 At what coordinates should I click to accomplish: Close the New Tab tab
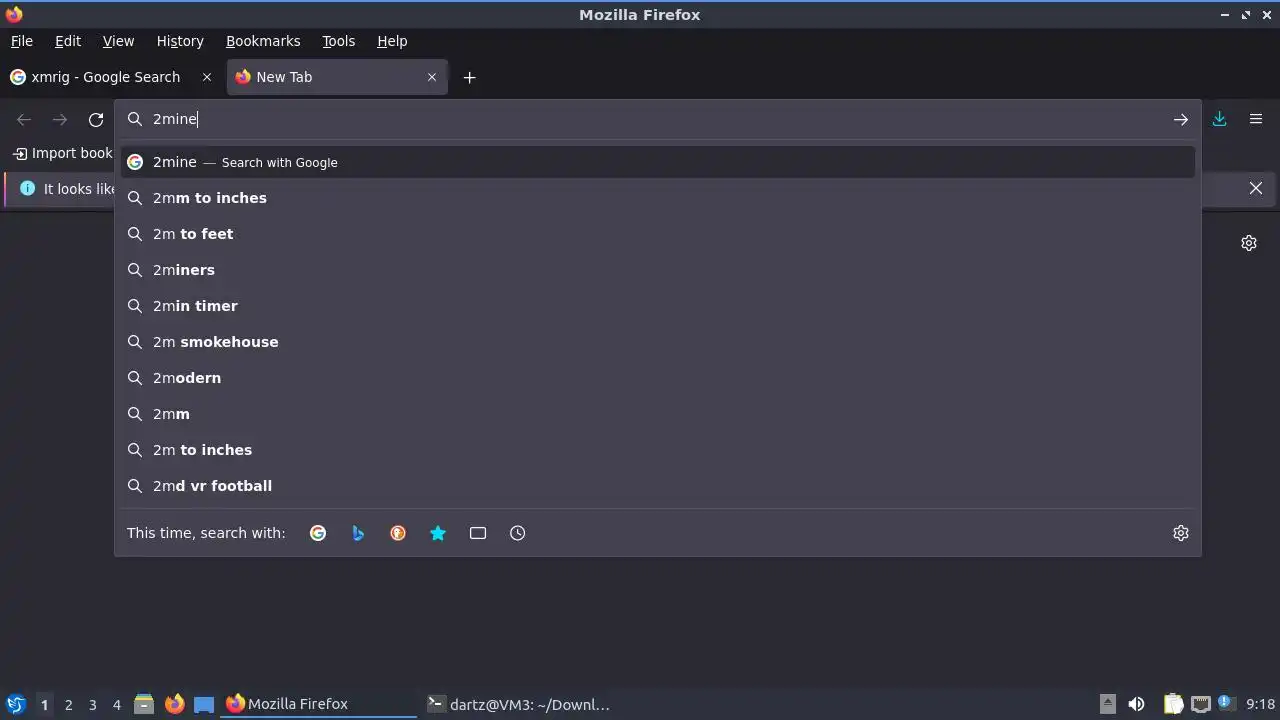click(x=432, y=77)
